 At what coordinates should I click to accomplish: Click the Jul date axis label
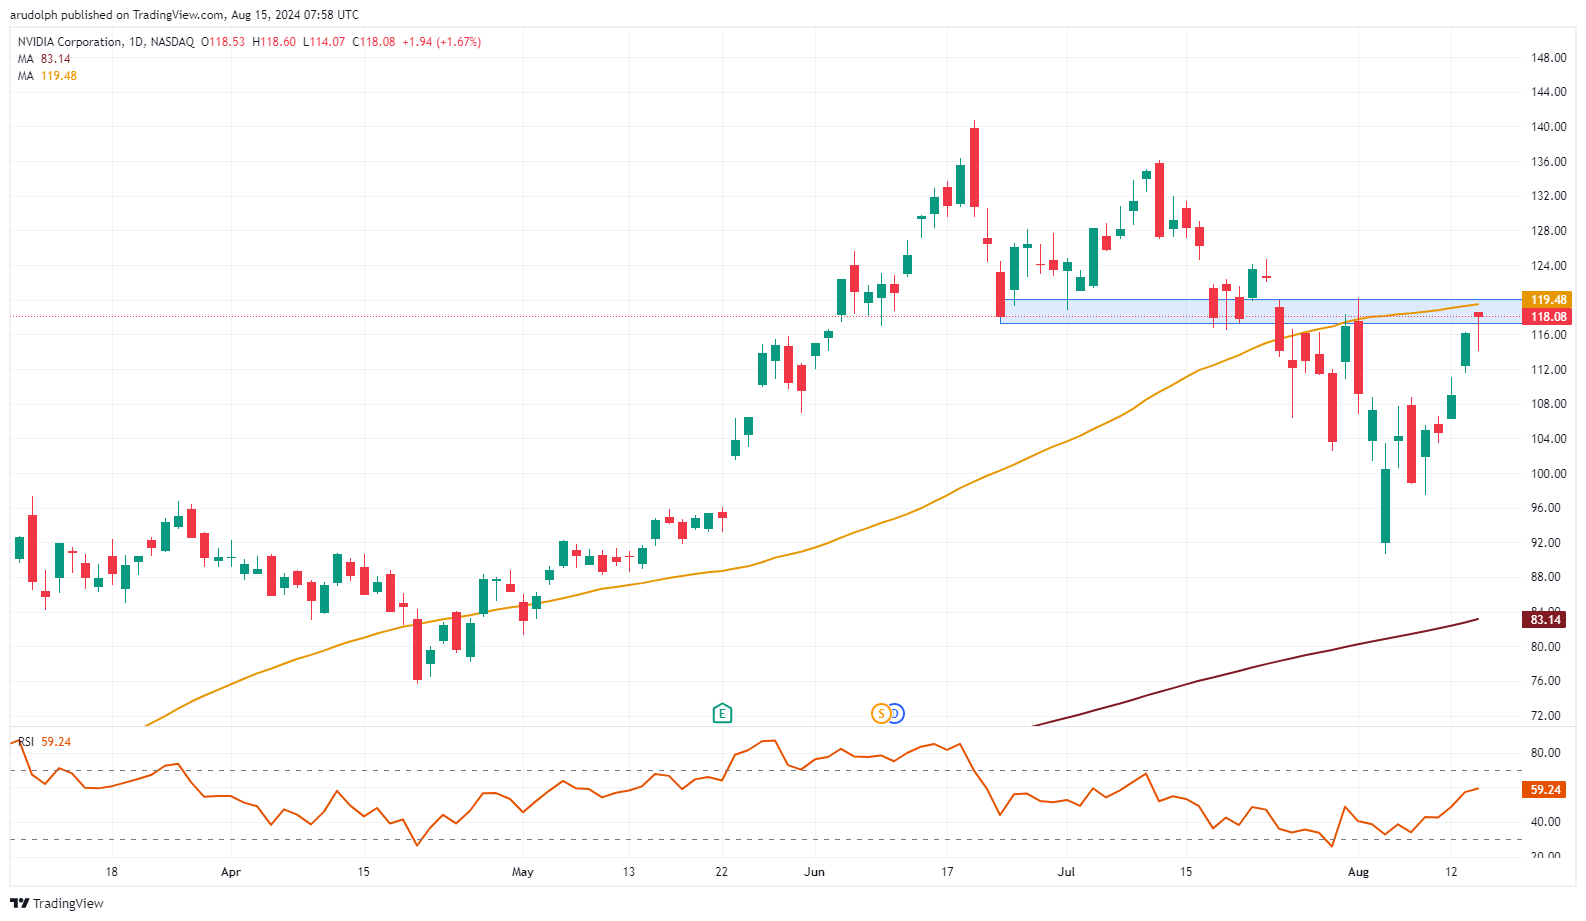point(1067,872)
